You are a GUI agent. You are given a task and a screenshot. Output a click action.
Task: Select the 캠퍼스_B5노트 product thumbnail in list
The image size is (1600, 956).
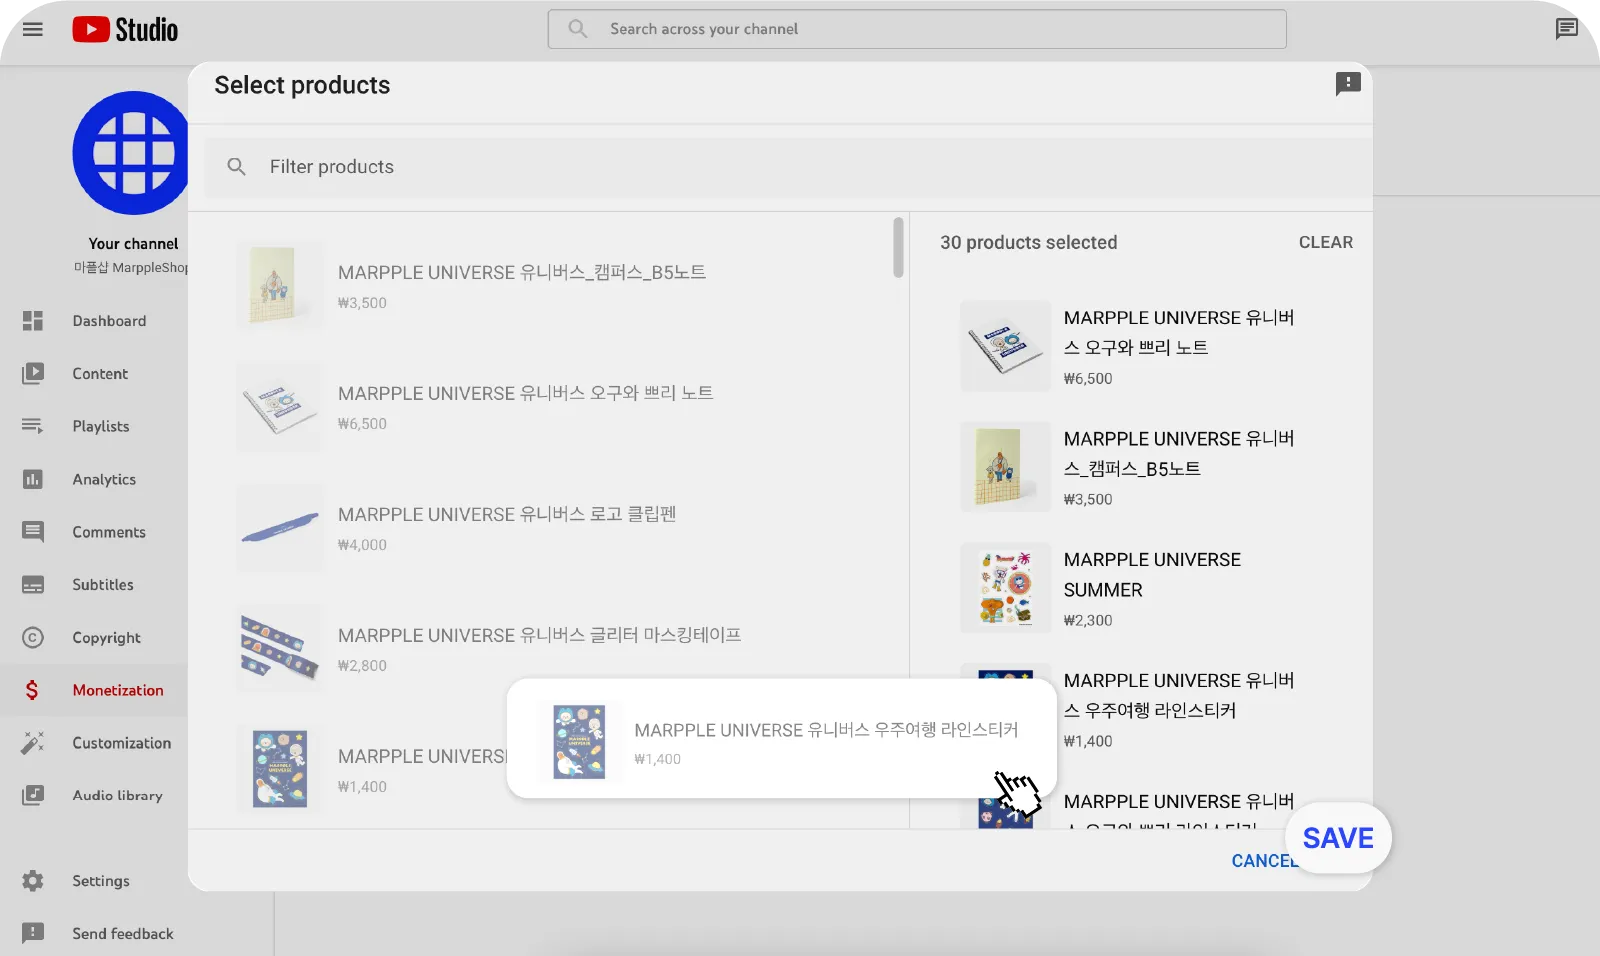tap(280, 285)
